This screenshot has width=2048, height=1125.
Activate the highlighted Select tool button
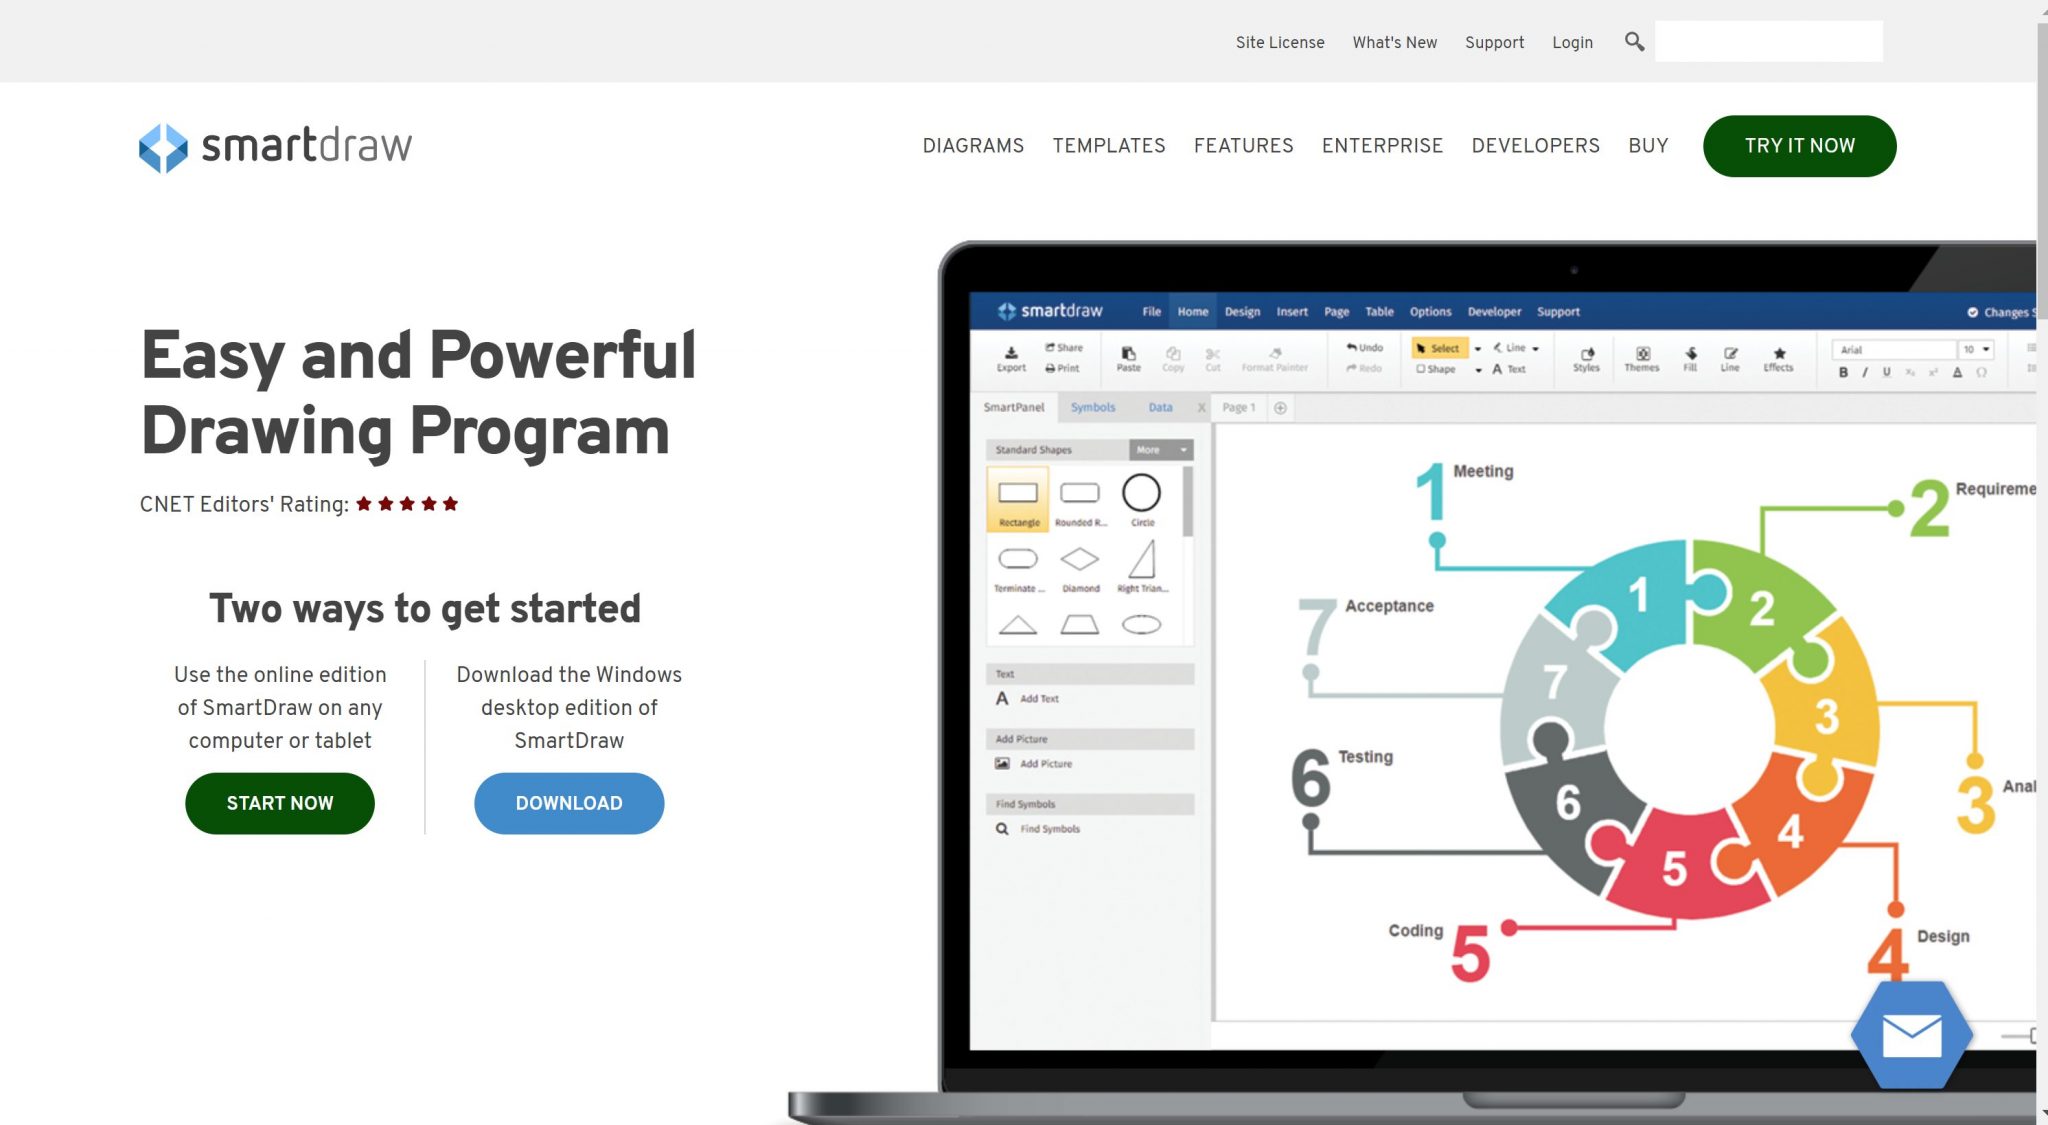pyautogui.click(x=1438, y=348)
